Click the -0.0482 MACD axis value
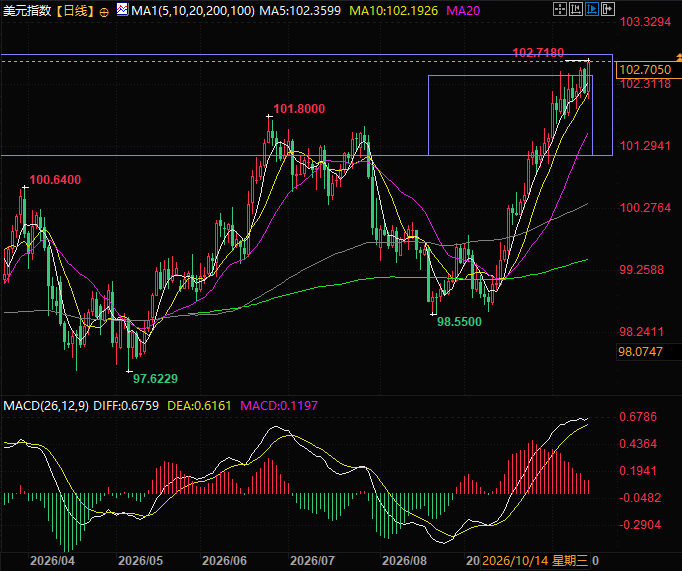Viewport: 682px width, 571px height. (640, 498)
